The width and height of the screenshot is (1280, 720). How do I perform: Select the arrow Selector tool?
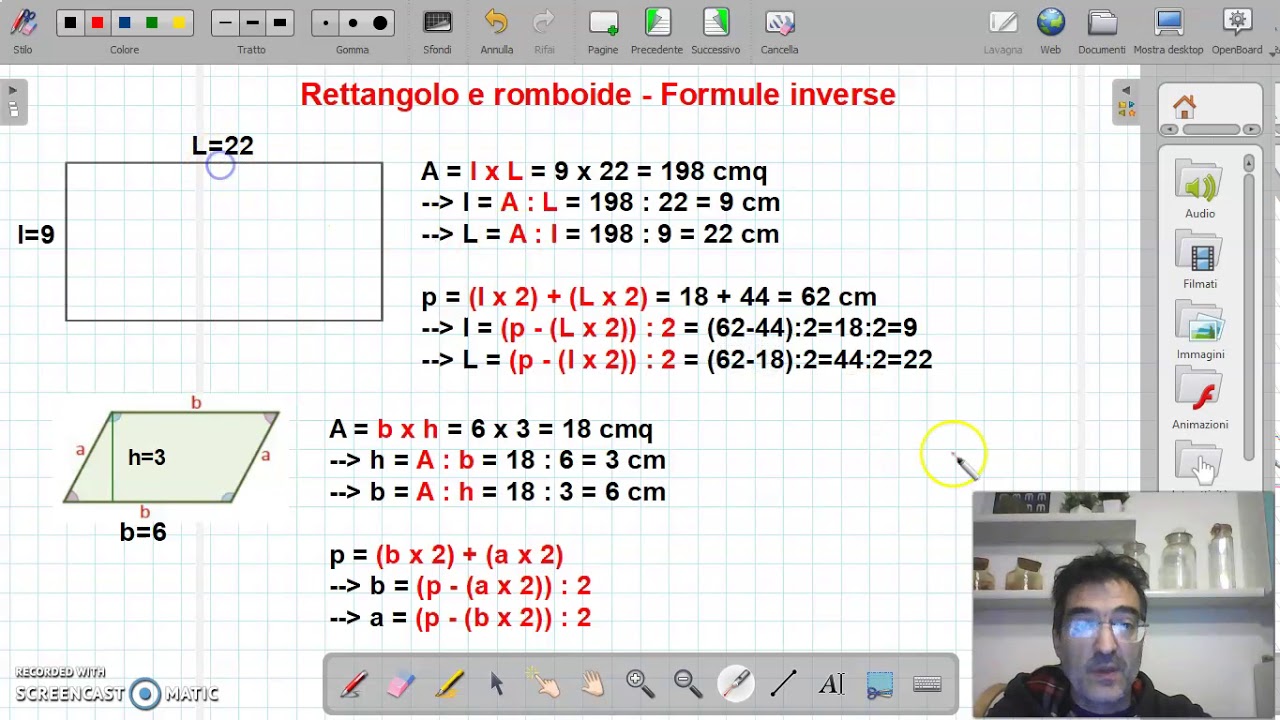tap(497, 684)
